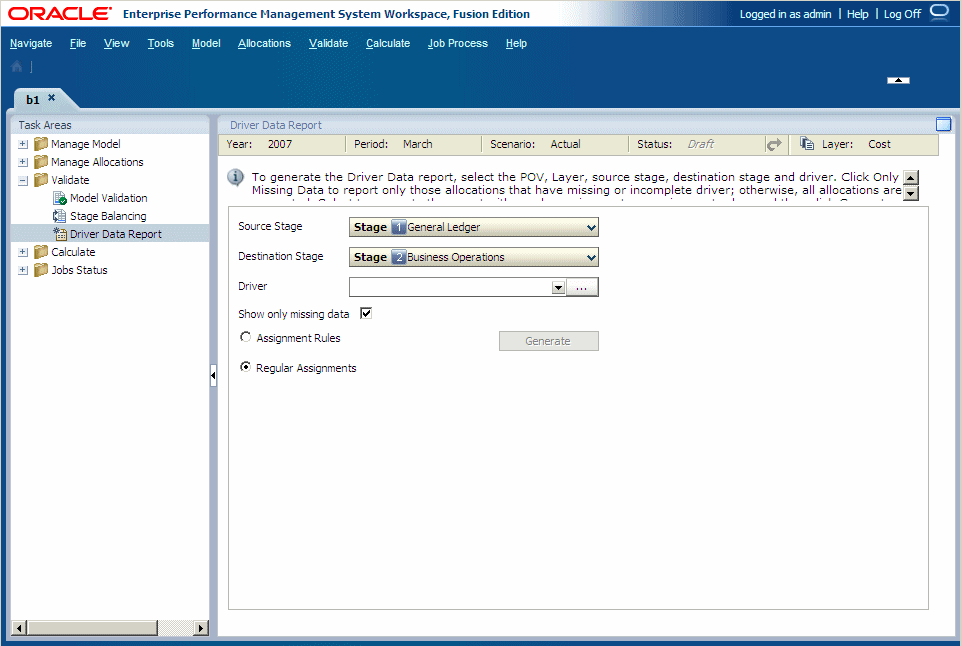This screenshot has width=962, height=646.
Task: Click the information icon above the instructions
Action: click(236, 178)
